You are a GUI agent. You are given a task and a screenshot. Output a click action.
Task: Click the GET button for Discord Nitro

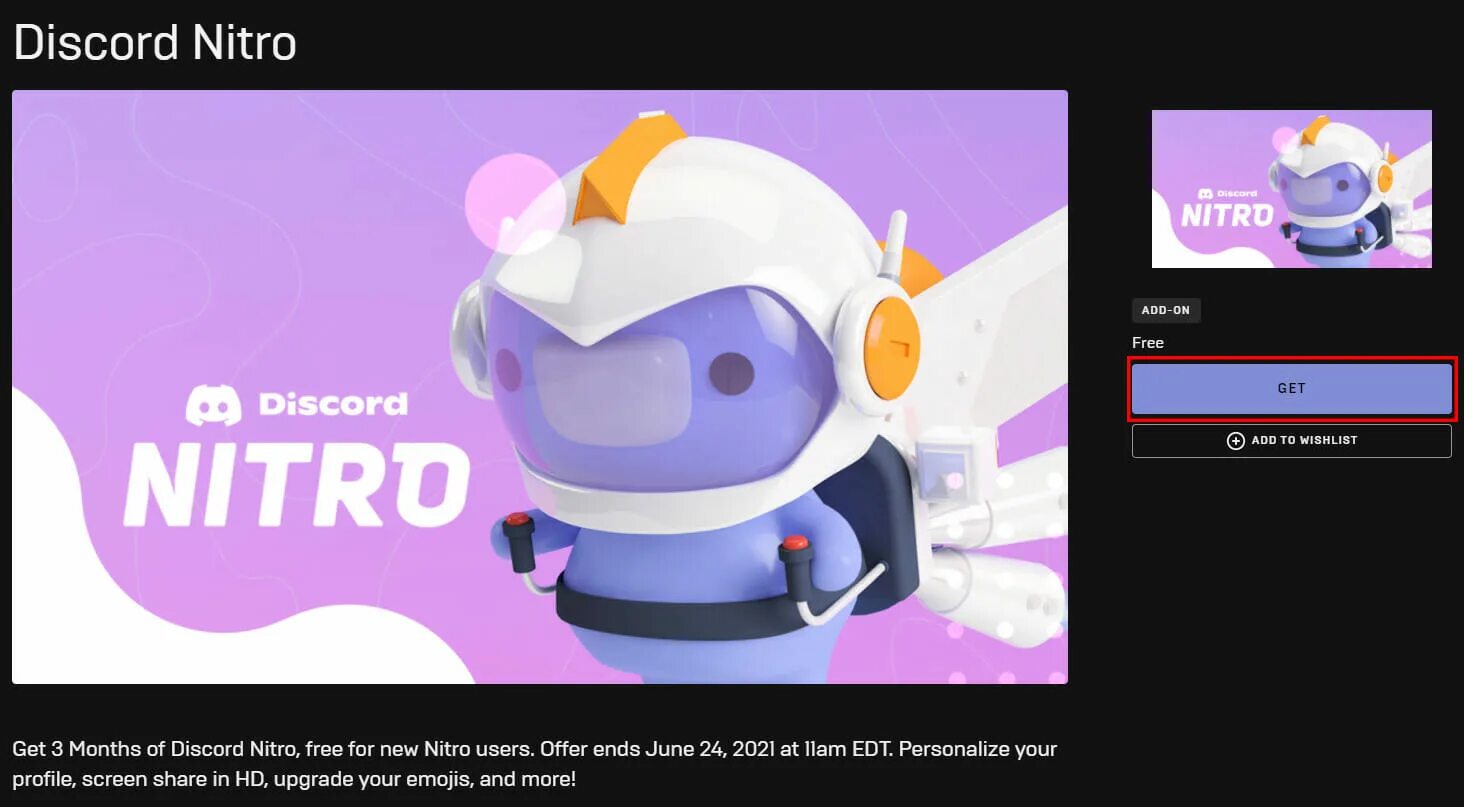pyautogui.click(x=1291, y=388)
